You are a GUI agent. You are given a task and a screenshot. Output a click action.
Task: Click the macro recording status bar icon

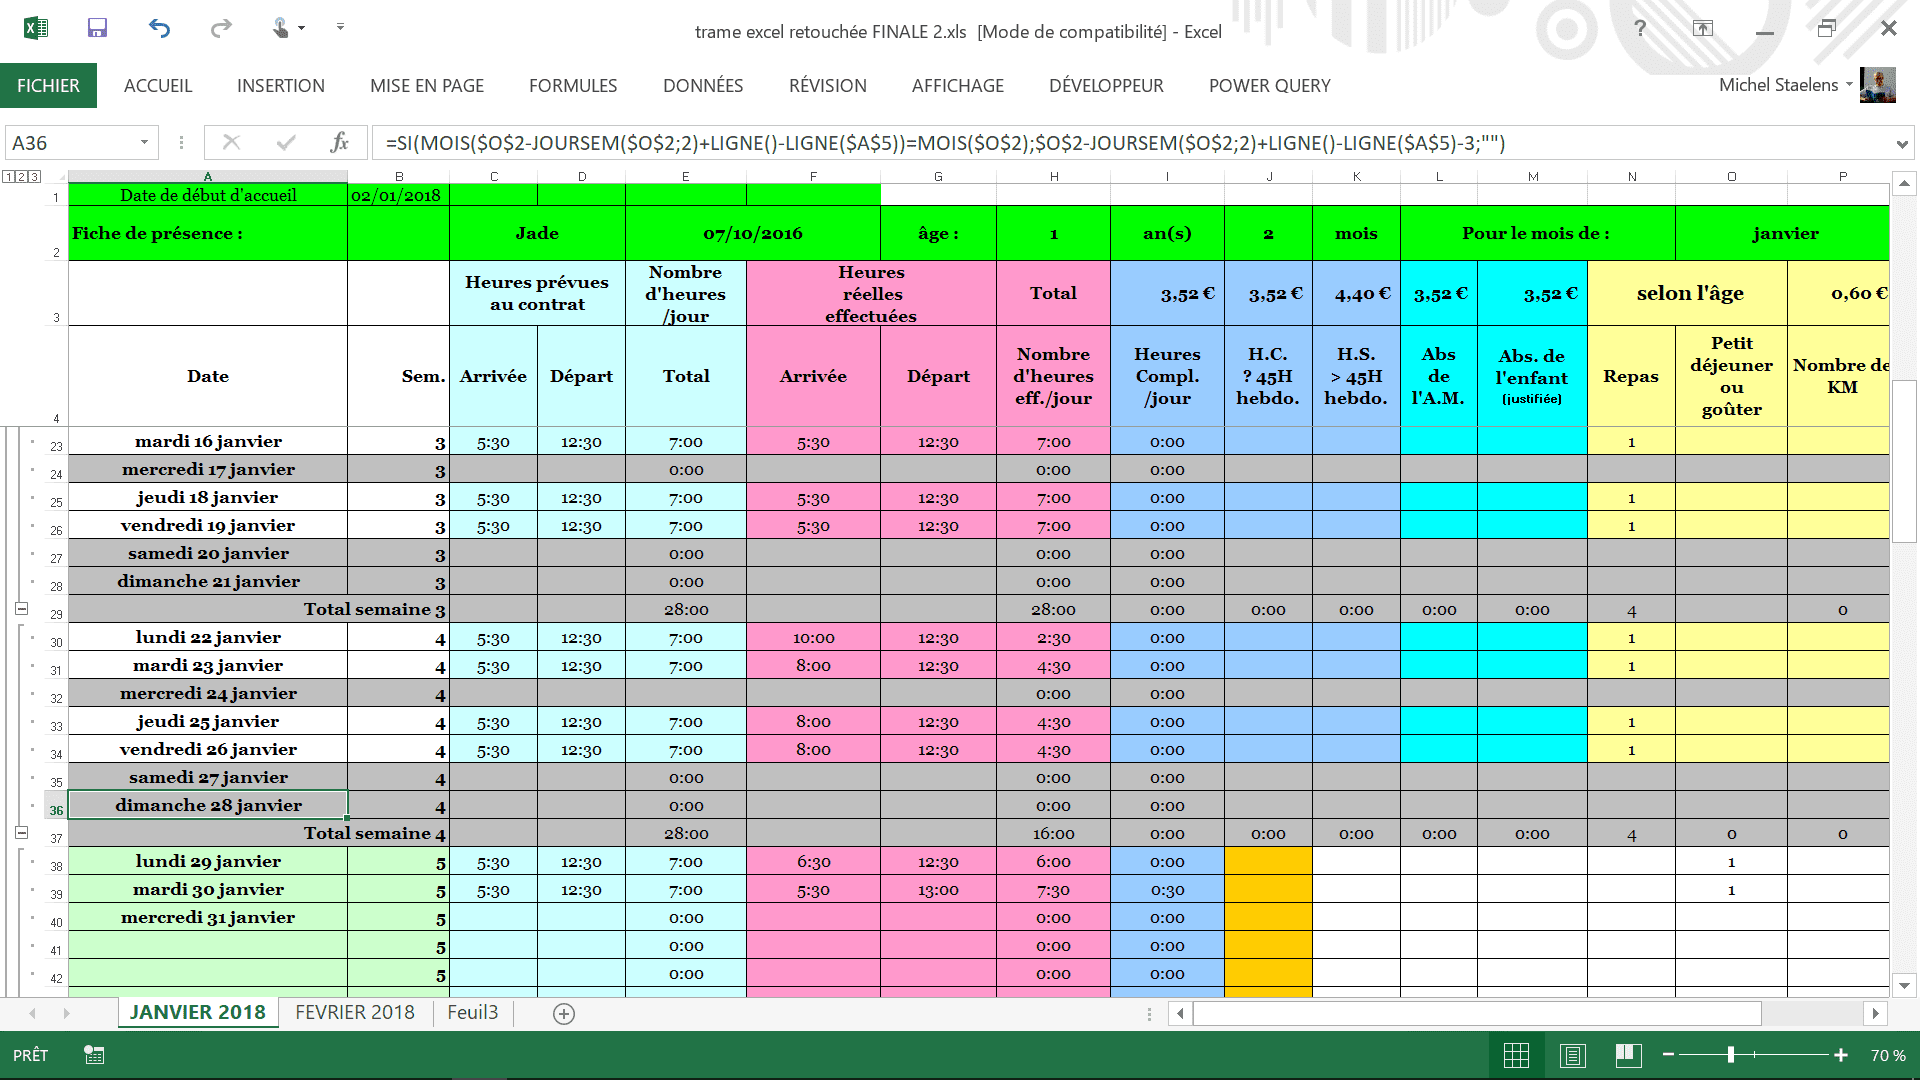click(94, 1055)
